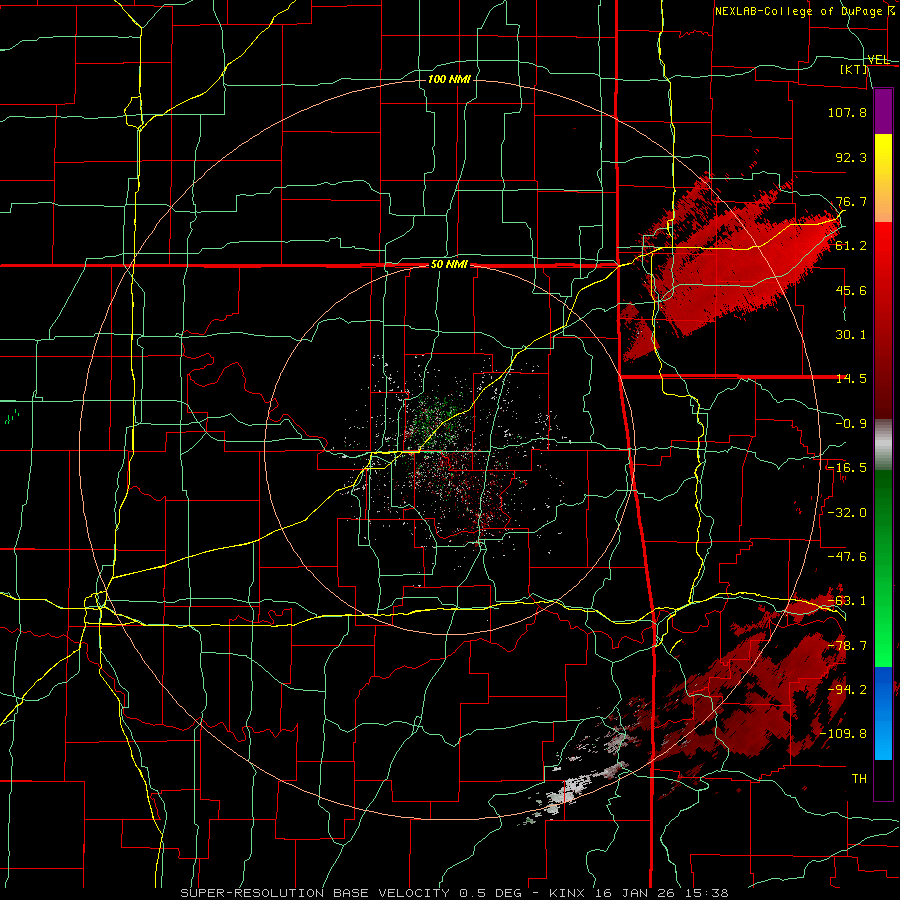
Task: Pick the blue segment of velocity scale
Action: tap(883, 713)
